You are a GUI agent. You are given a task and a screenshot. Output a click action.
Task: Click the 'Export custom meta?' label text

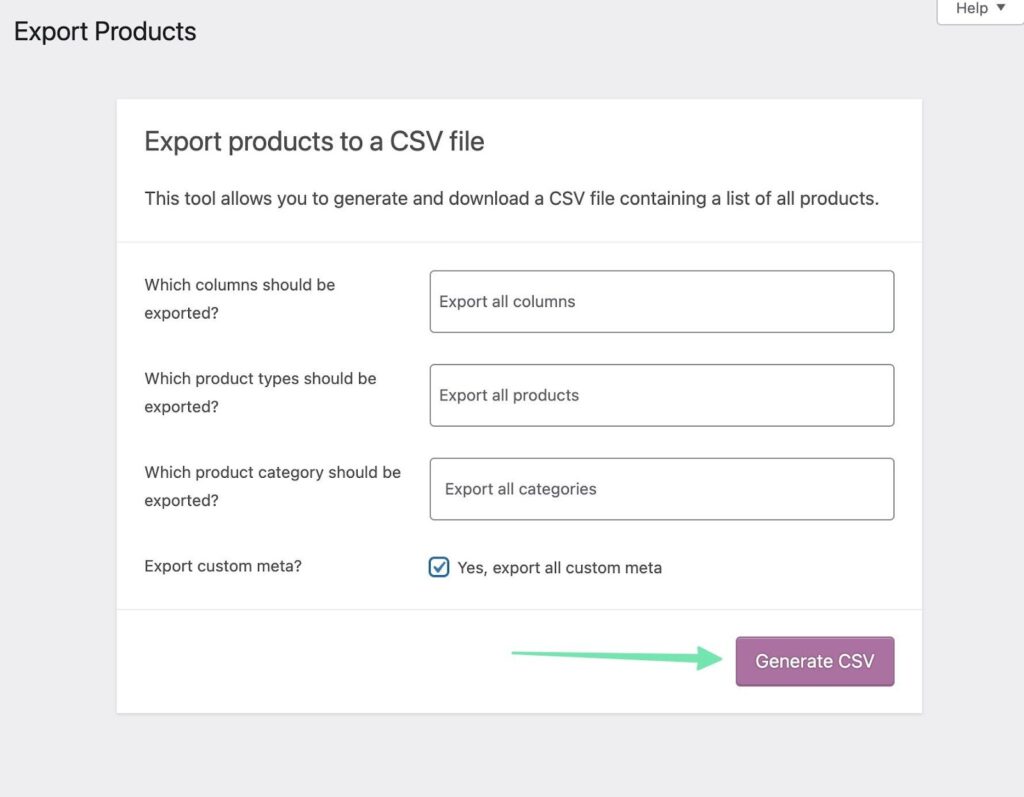tap(223, 566)
